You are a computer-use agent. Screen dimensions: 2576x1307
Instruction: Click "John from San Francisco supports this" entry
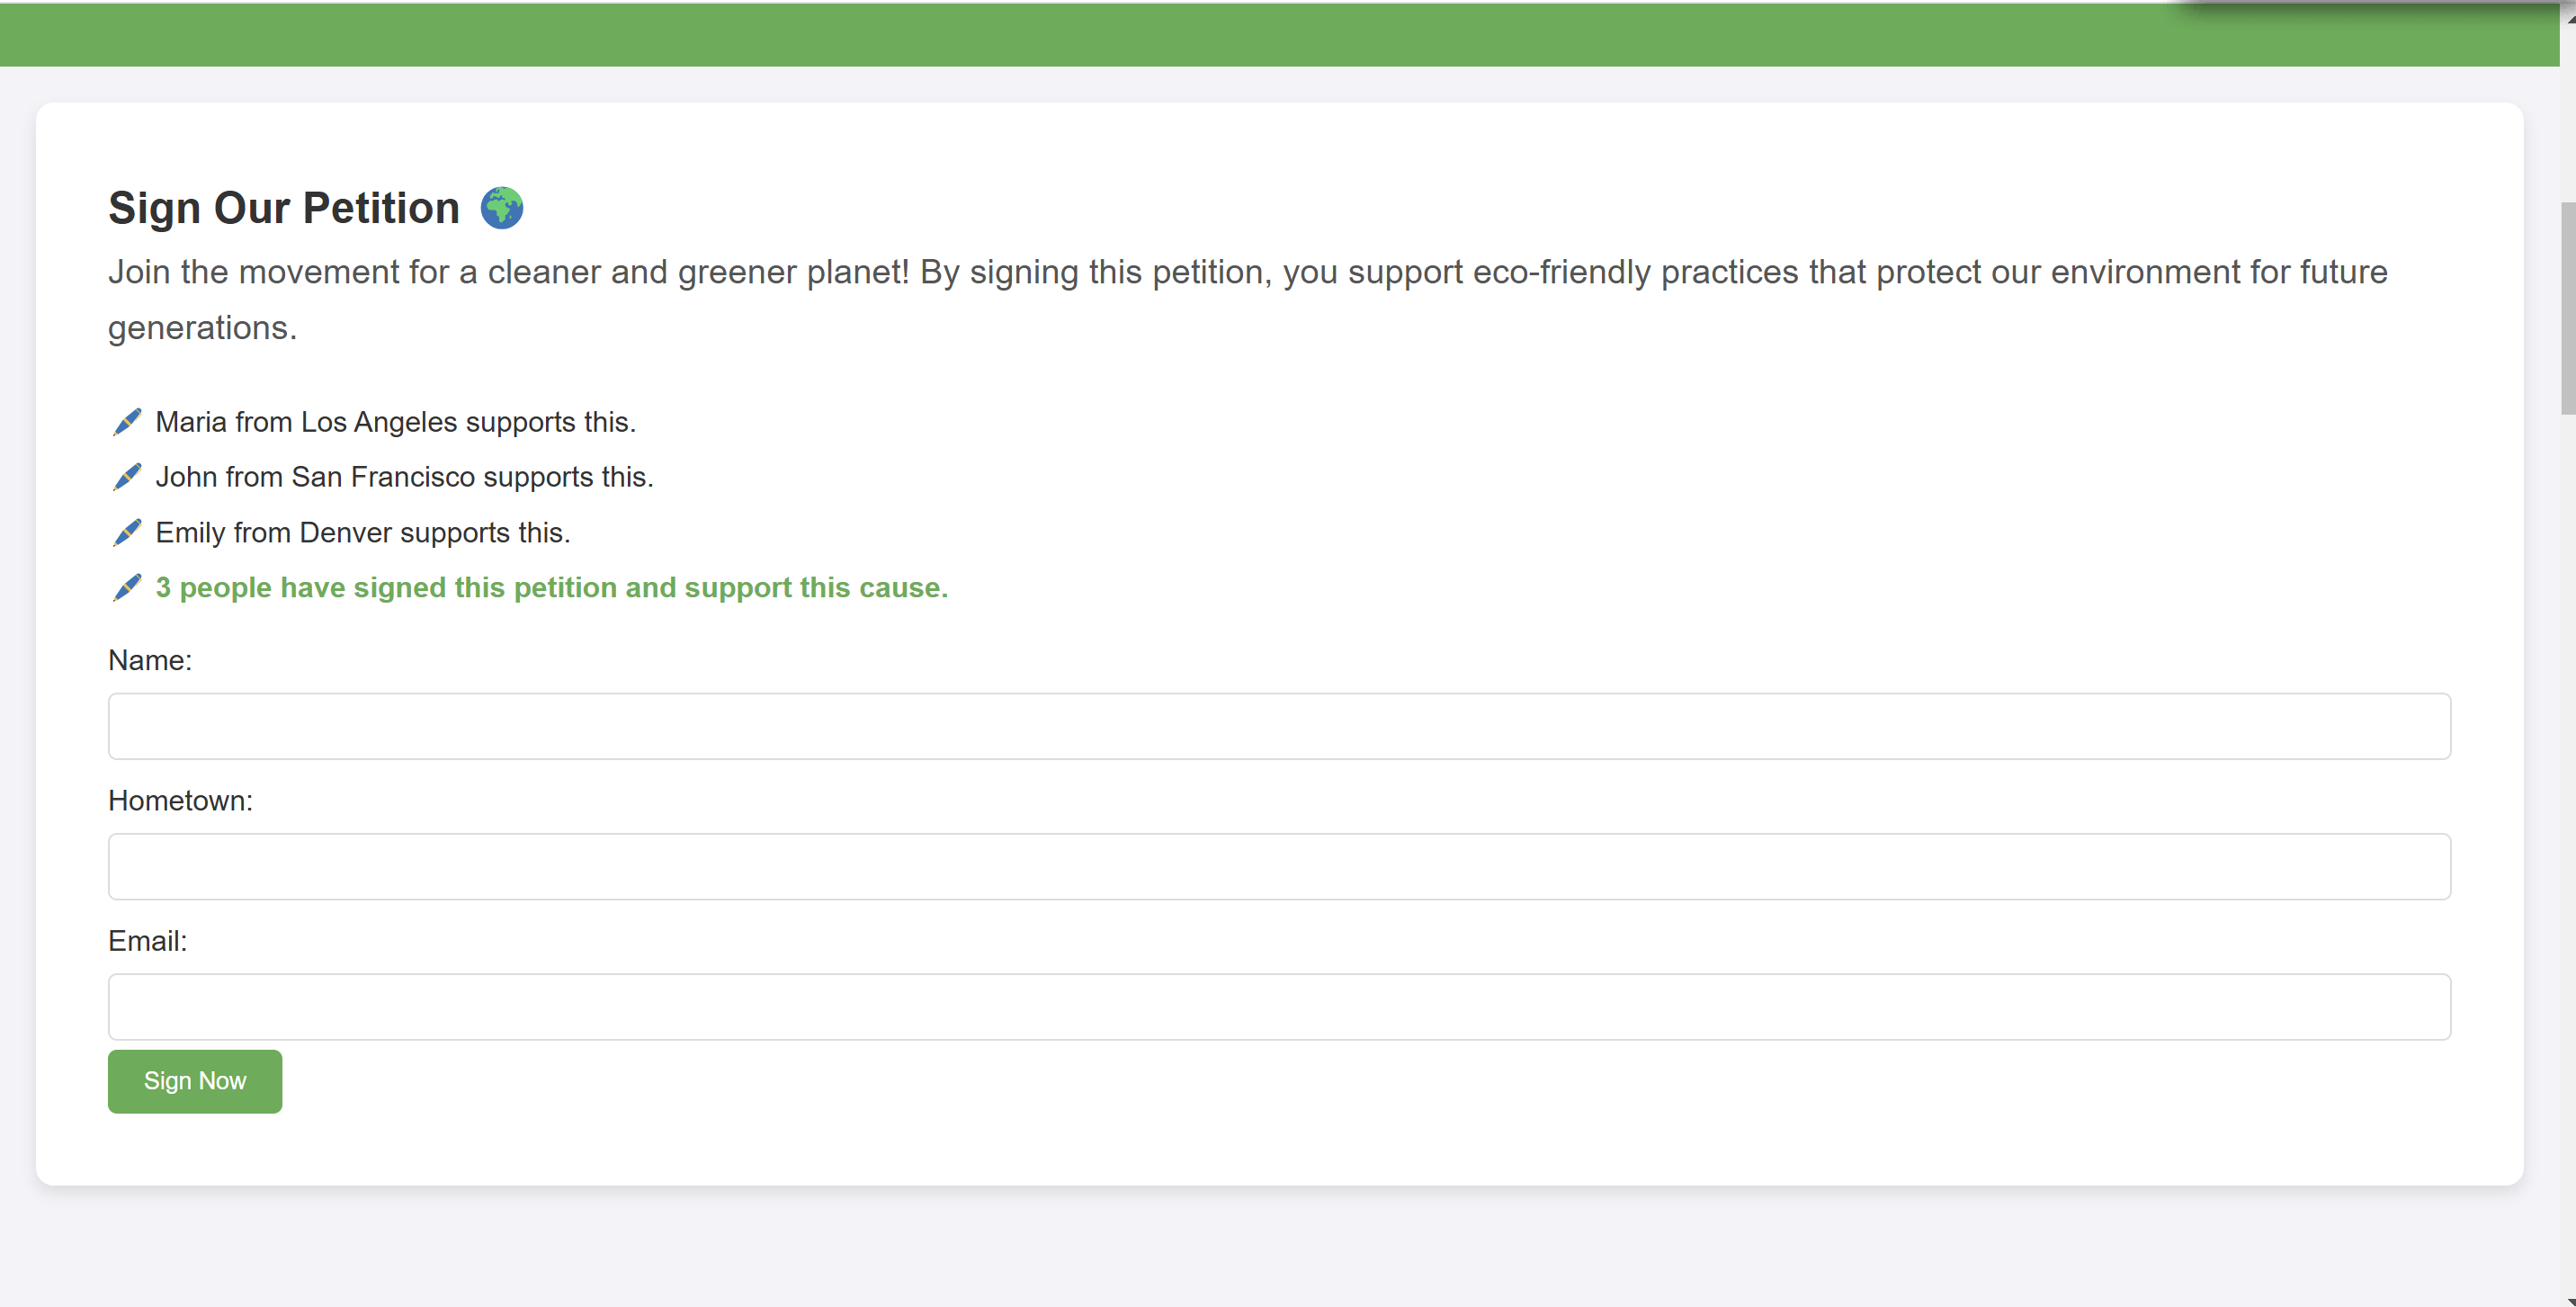pos(404,477)
